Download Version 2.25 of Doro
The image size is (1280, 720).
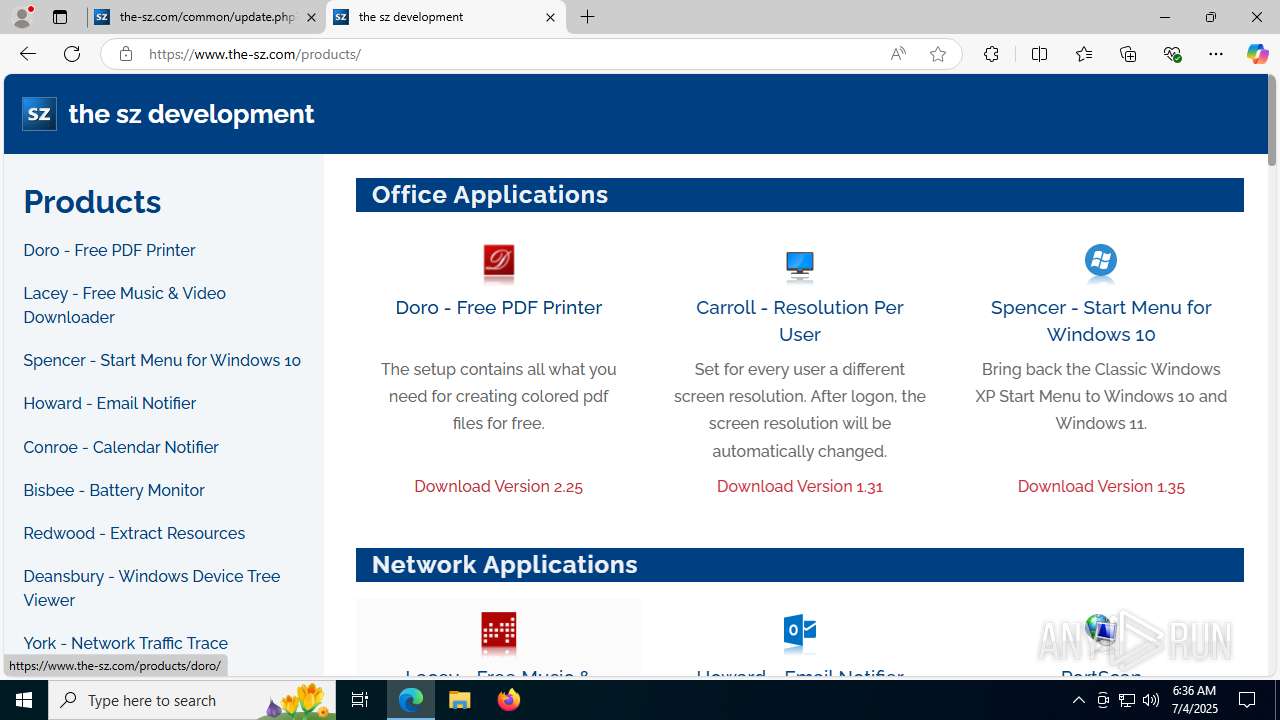pos(498,486)
